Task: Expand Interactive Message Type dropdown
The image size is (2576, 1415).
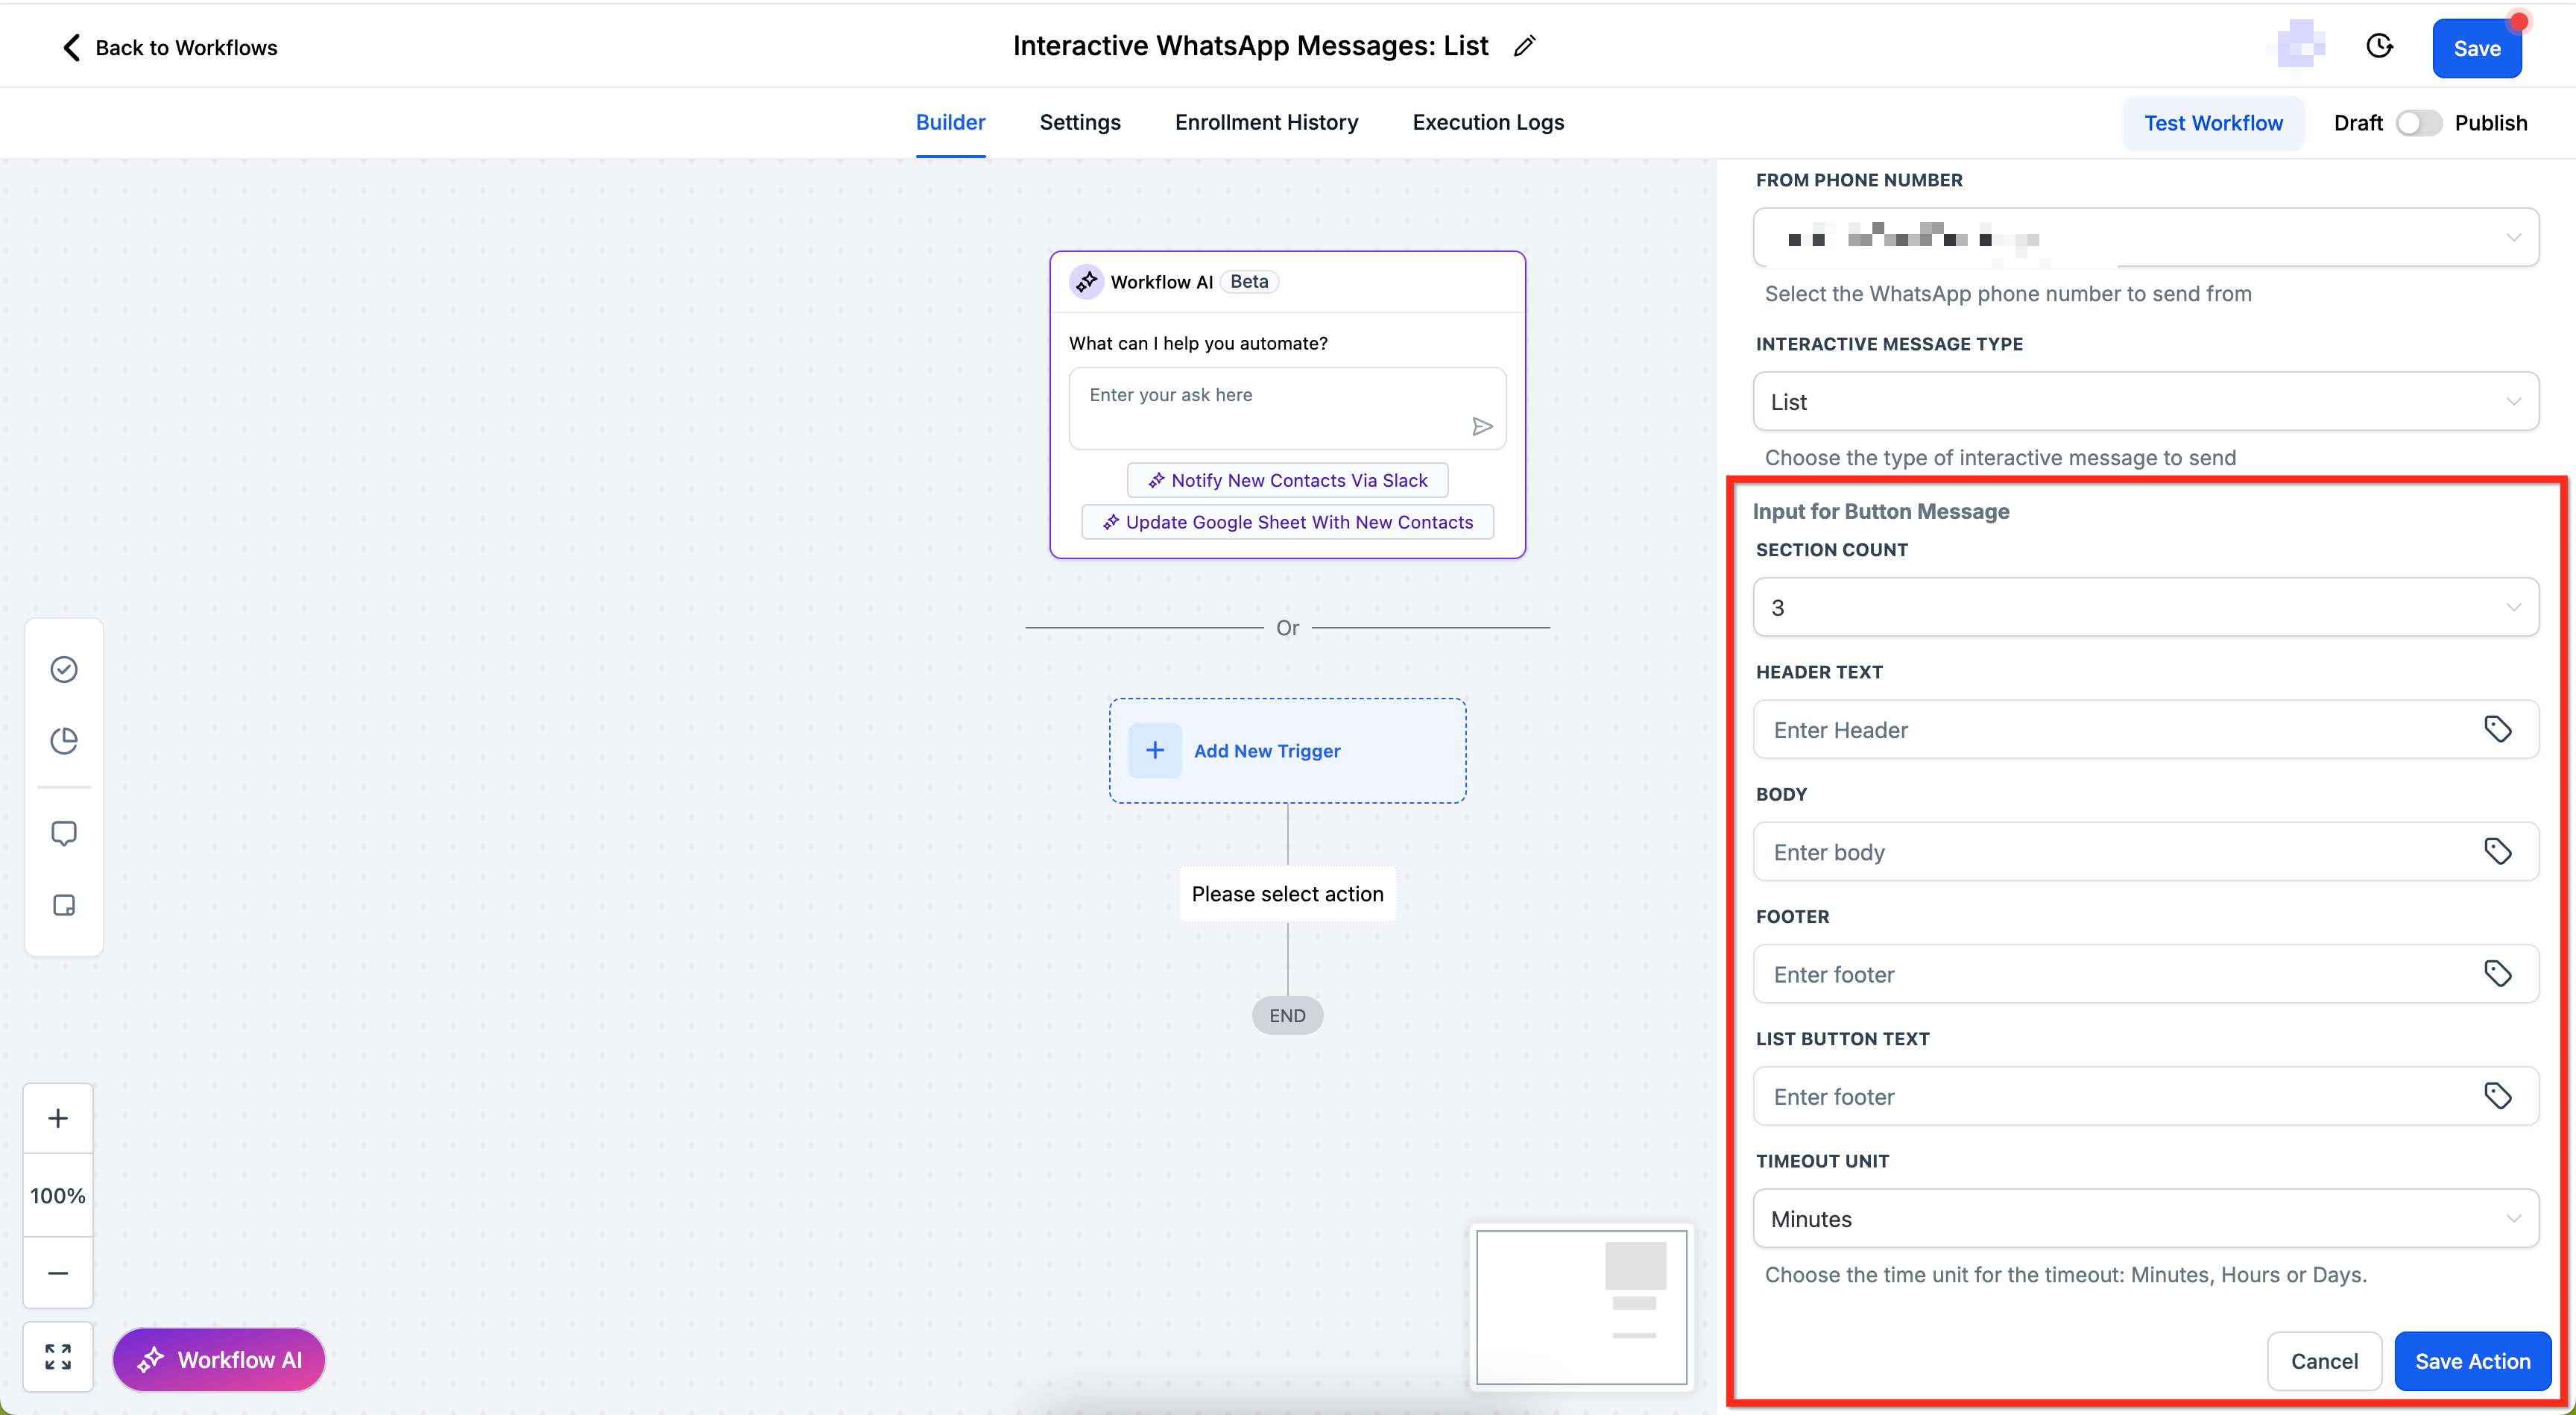Action: (x=2145, y=402)
